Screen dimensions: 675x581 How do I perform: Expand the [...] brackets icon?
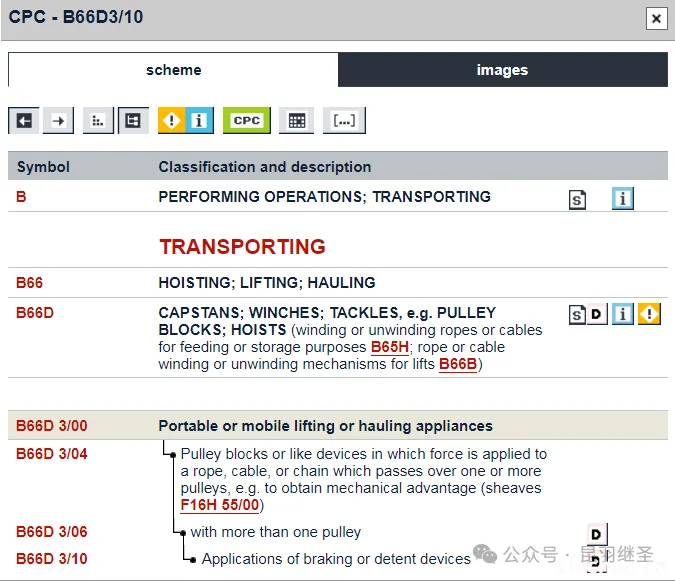[344, 120]
